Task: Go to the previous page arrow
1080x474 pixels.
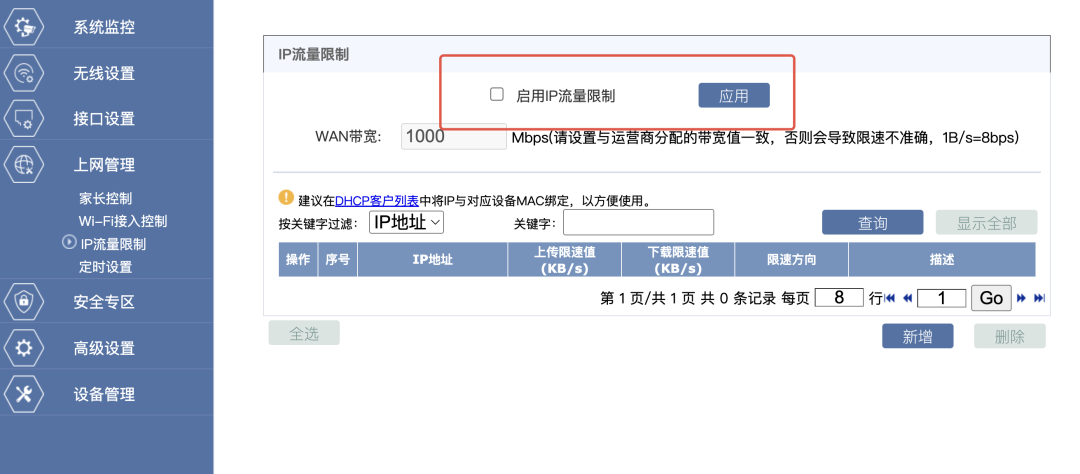Action: [x=907, y=298]
